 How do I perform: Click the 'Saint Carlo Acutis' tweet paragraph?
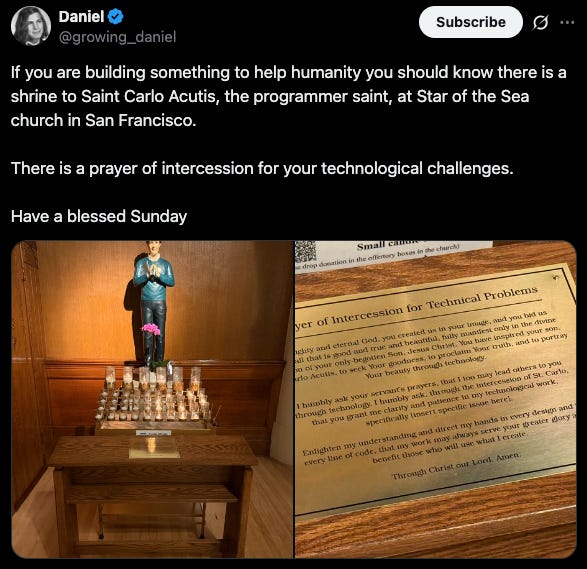(x=288, y=97)
